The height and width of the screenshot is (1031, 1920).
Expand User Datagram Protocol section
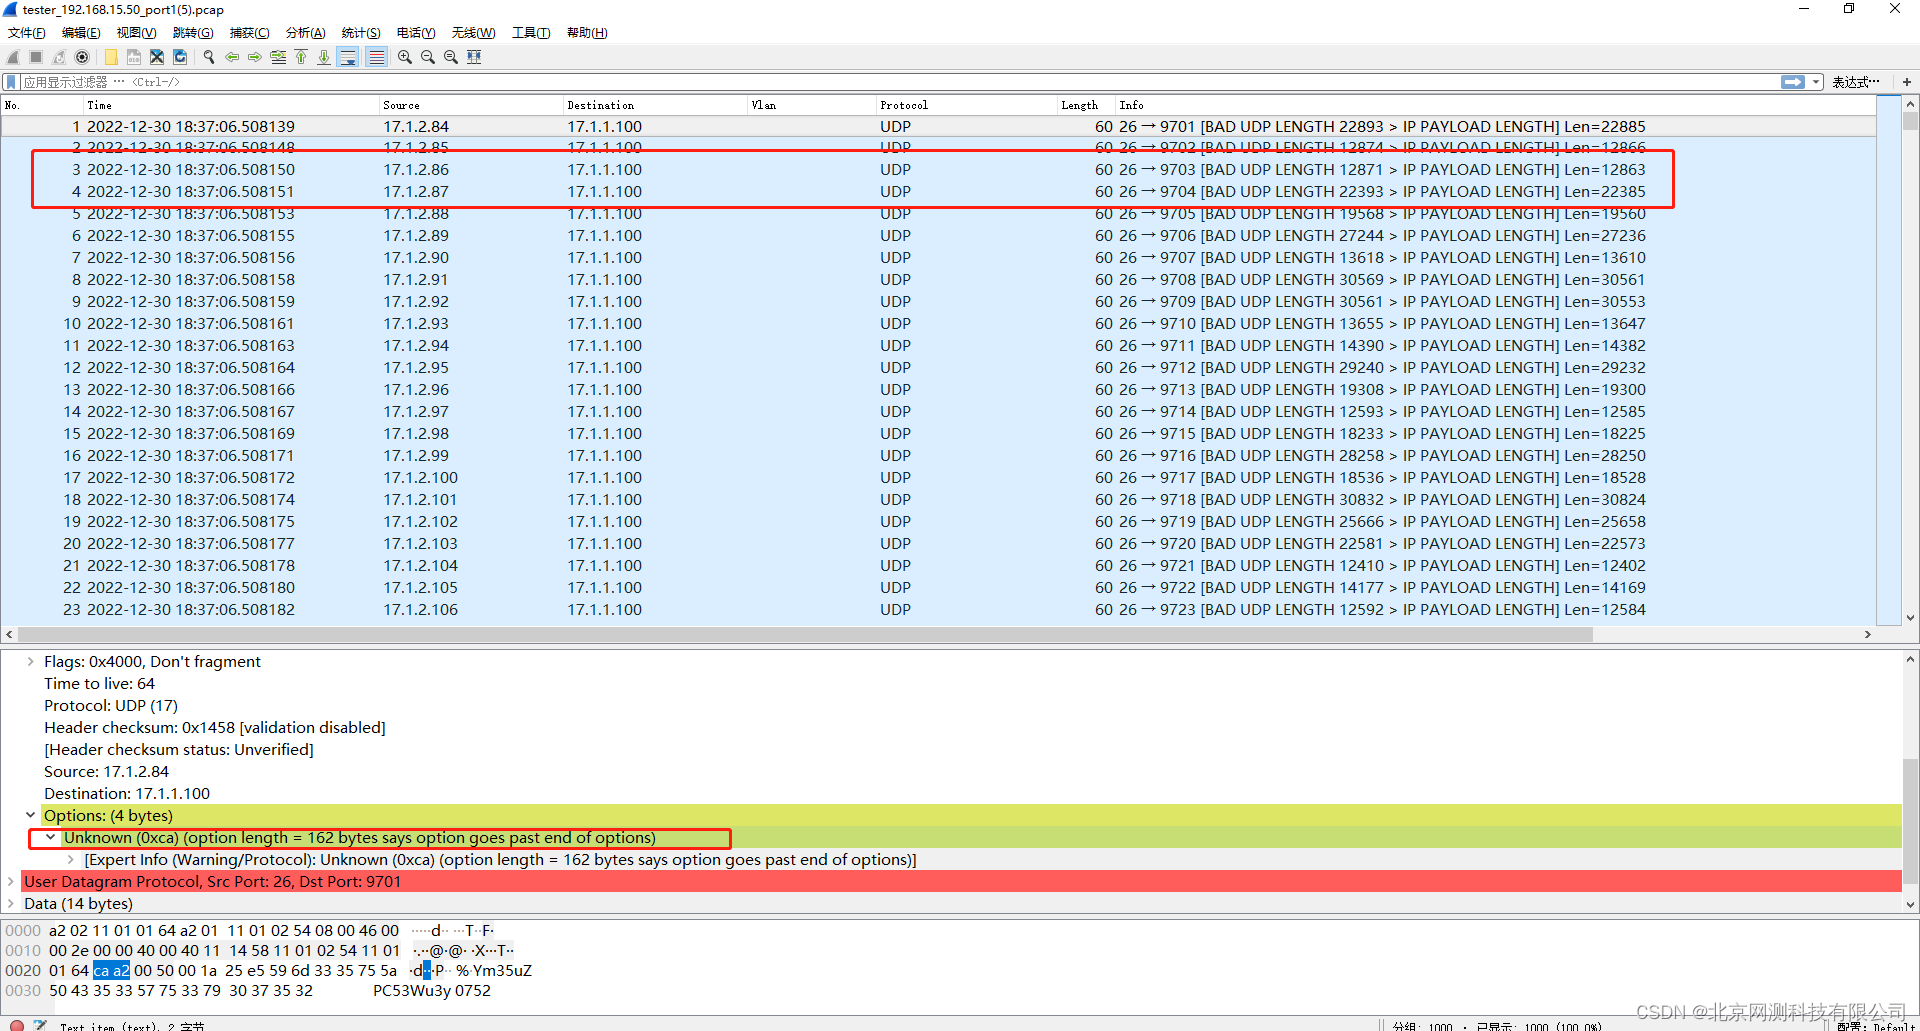[10, 881]
